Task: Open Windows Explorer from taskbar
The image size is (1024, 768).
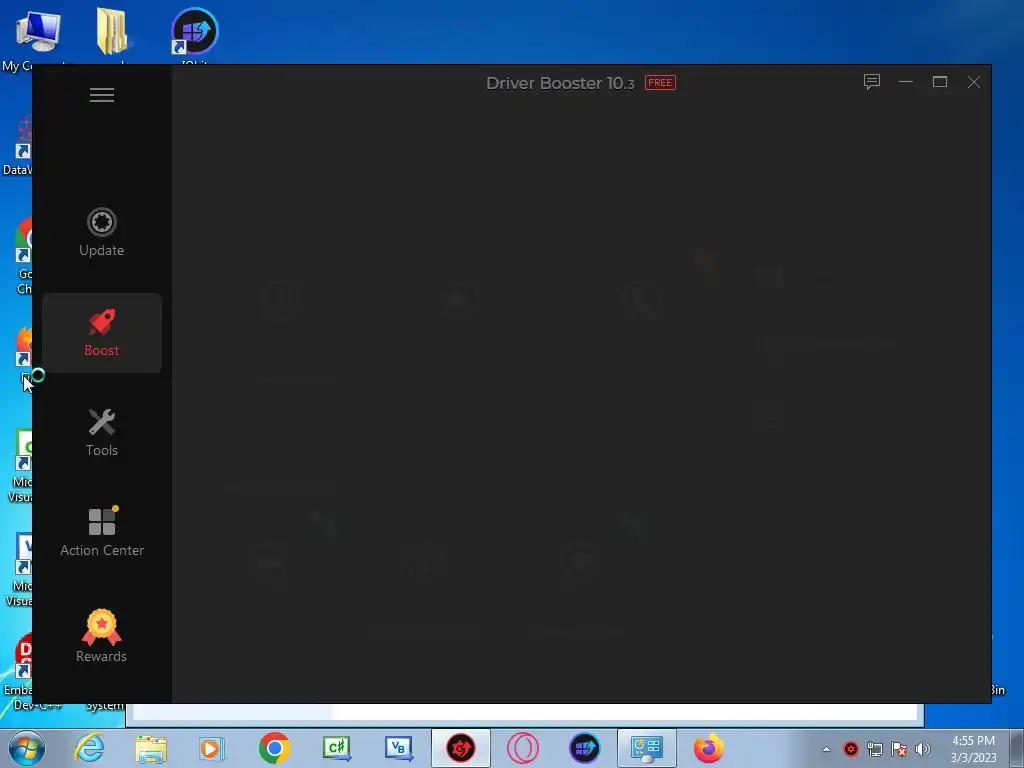Action: (x=151, y=748)
